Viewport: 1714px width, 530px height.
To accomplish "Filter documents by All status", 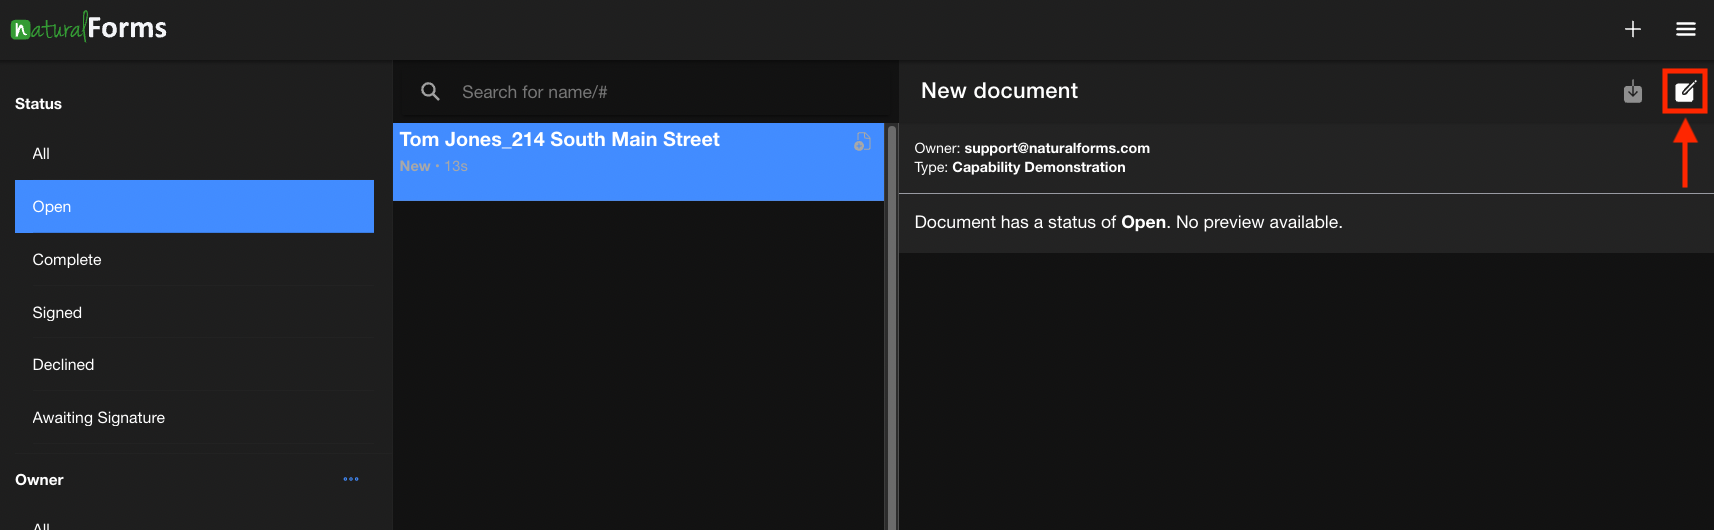I will click(194, 154).
